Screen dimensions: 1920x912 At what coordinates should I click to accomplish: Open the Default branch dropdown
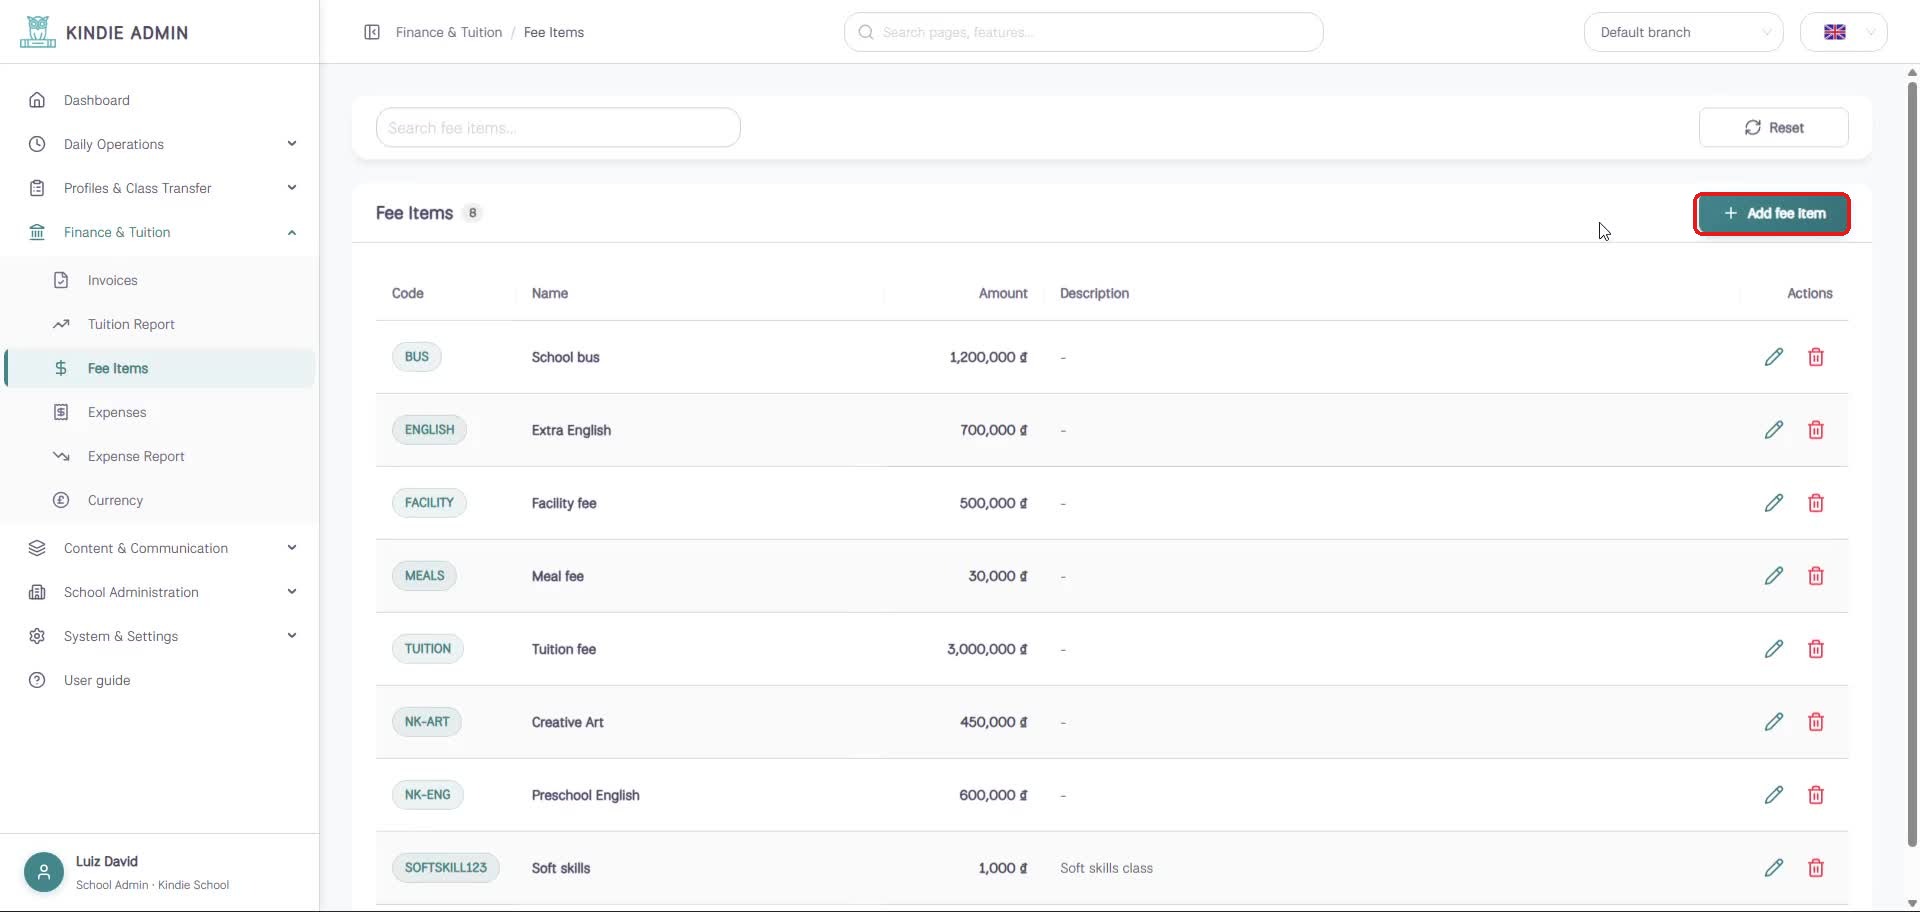pos(1683,32)
